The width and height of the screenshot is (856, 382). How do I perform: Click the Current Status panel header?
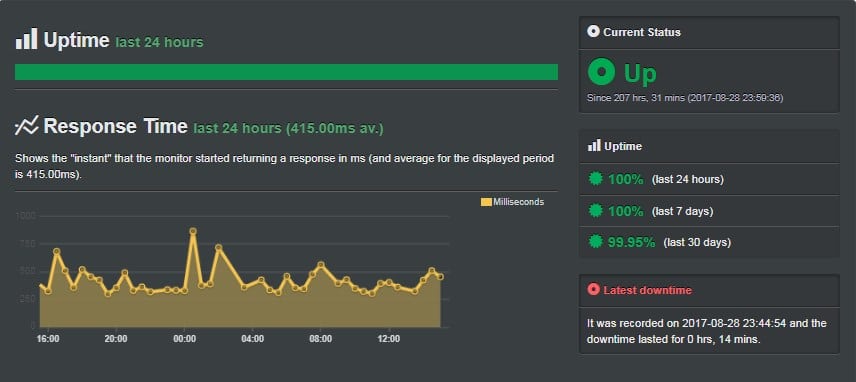coord(709,33)
